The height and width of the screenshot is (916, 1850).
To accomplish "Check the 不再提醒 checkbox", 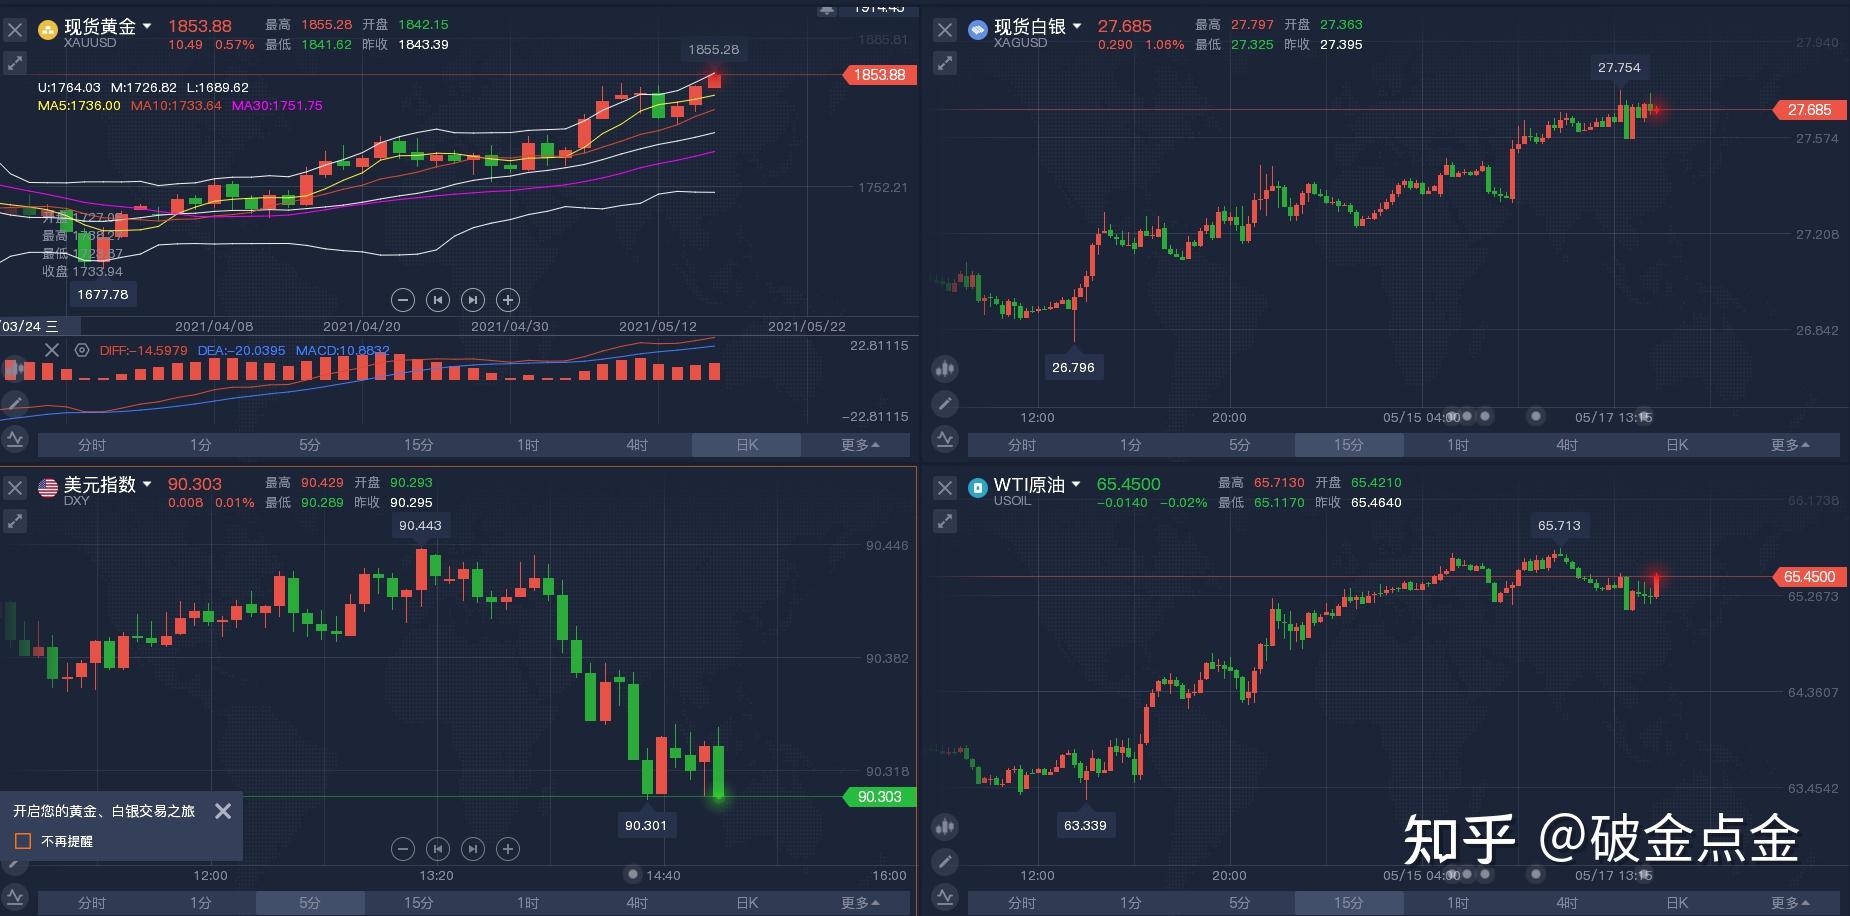I will [x=23, y=841].
